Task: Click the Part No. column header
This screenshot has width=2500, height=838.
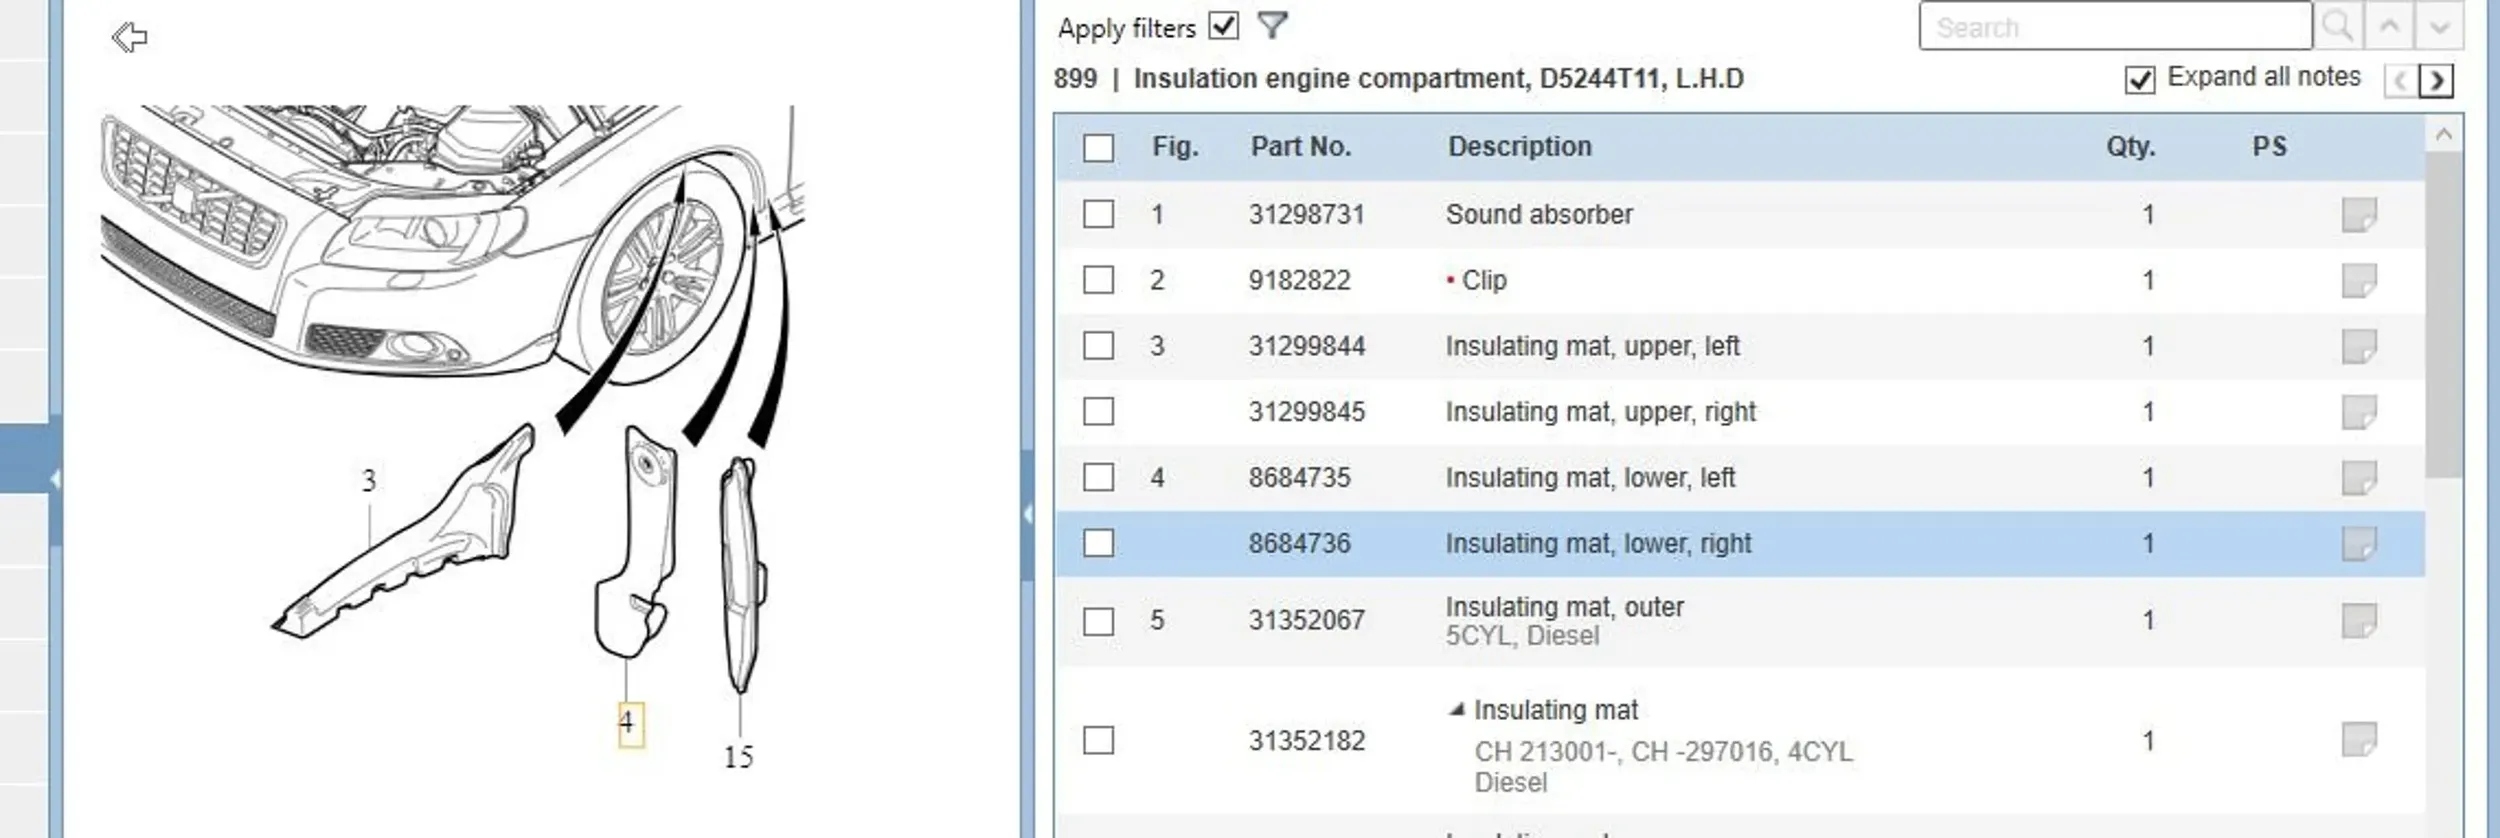Action: (1300, 147)
